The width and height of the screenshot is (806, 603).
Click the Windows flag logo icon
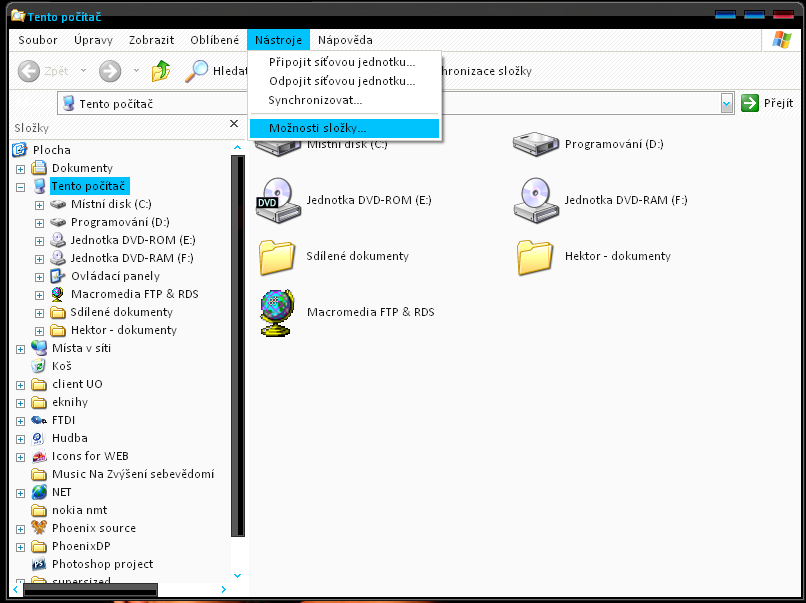tap(781, 40)
